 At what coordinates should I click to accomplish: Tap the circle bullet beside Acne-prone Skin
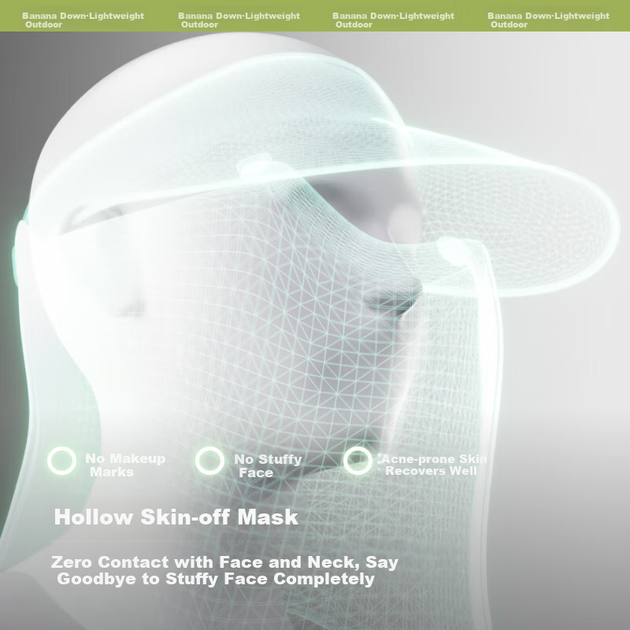tap(358, 460)
